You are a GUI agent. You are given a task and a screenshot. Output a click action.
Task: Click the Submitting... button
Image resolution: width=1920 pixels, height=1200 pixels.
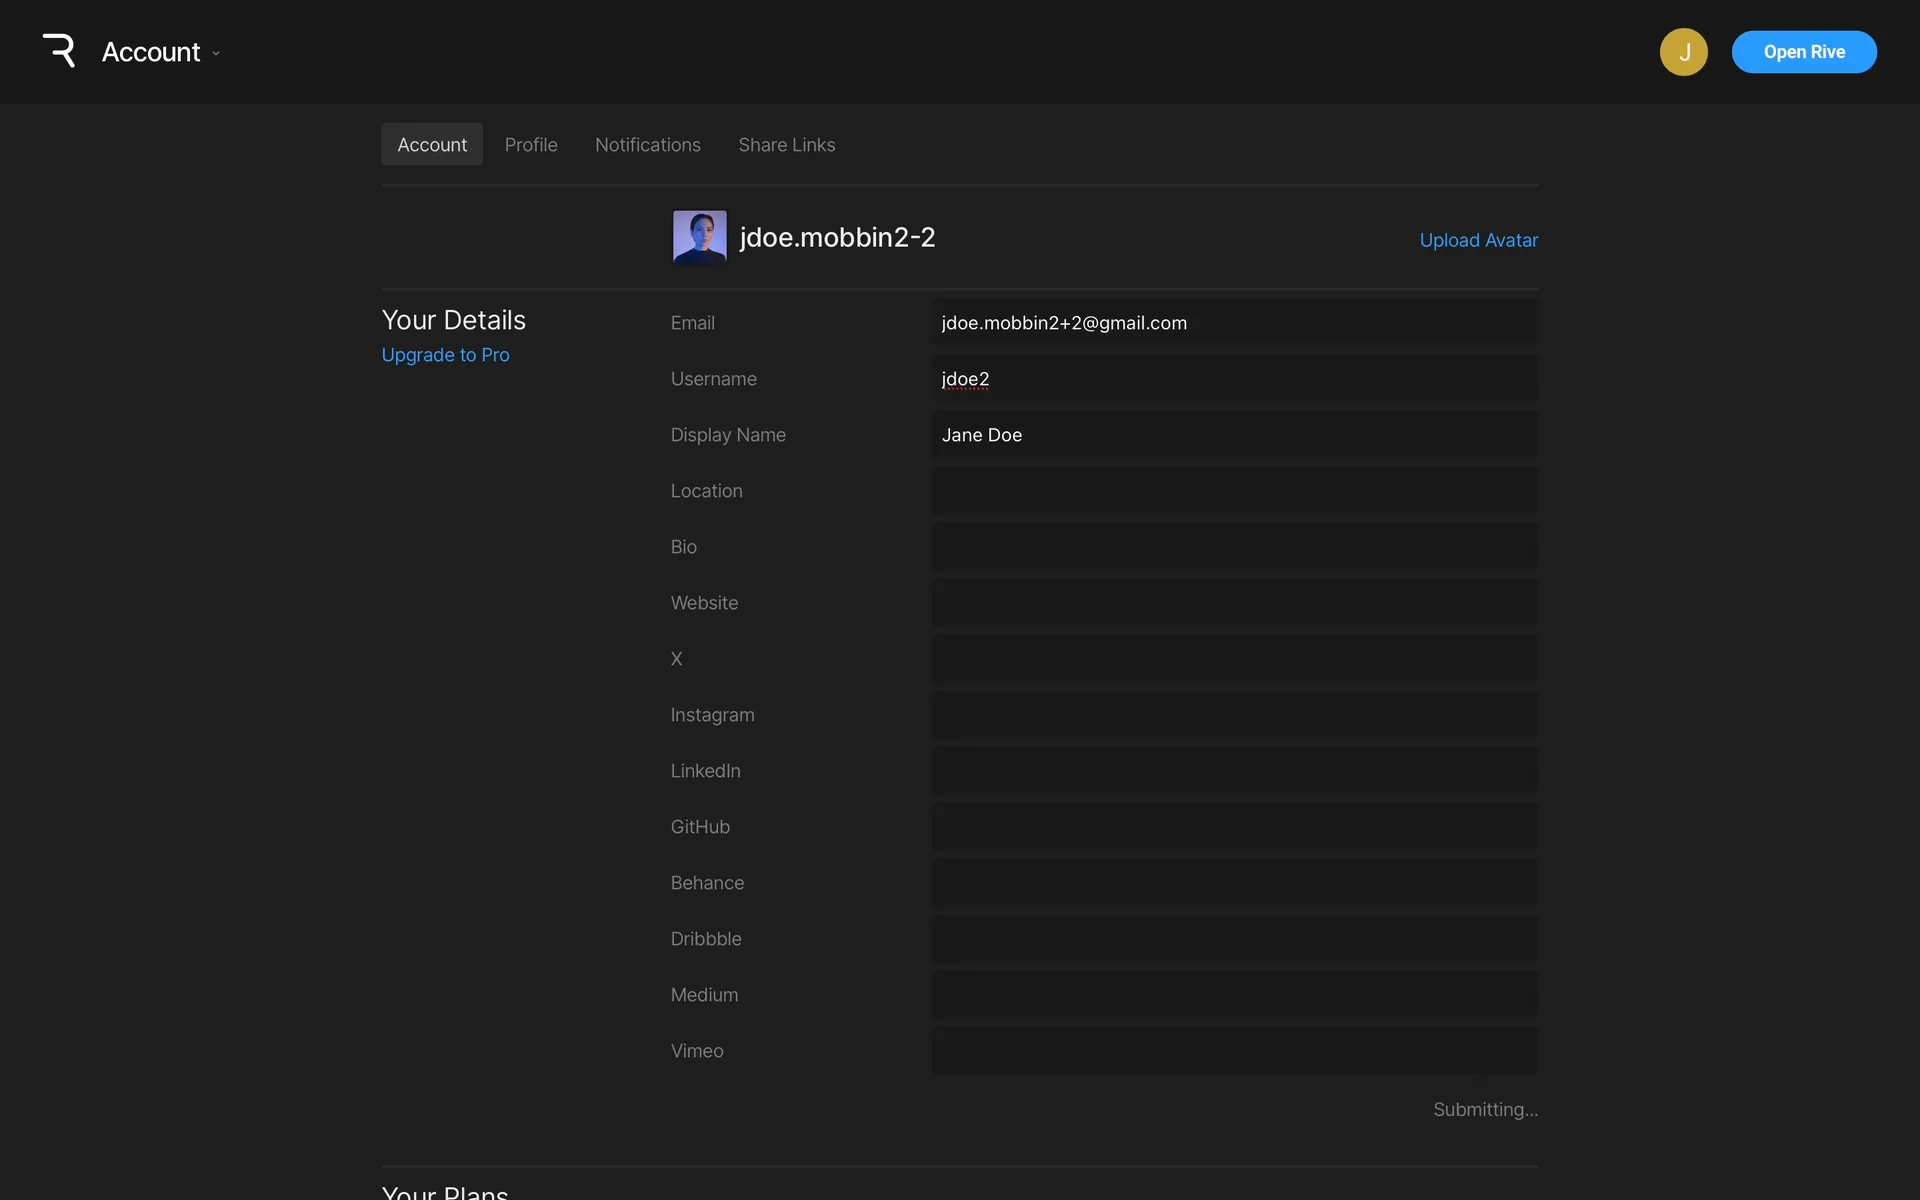point(1485,1109)
